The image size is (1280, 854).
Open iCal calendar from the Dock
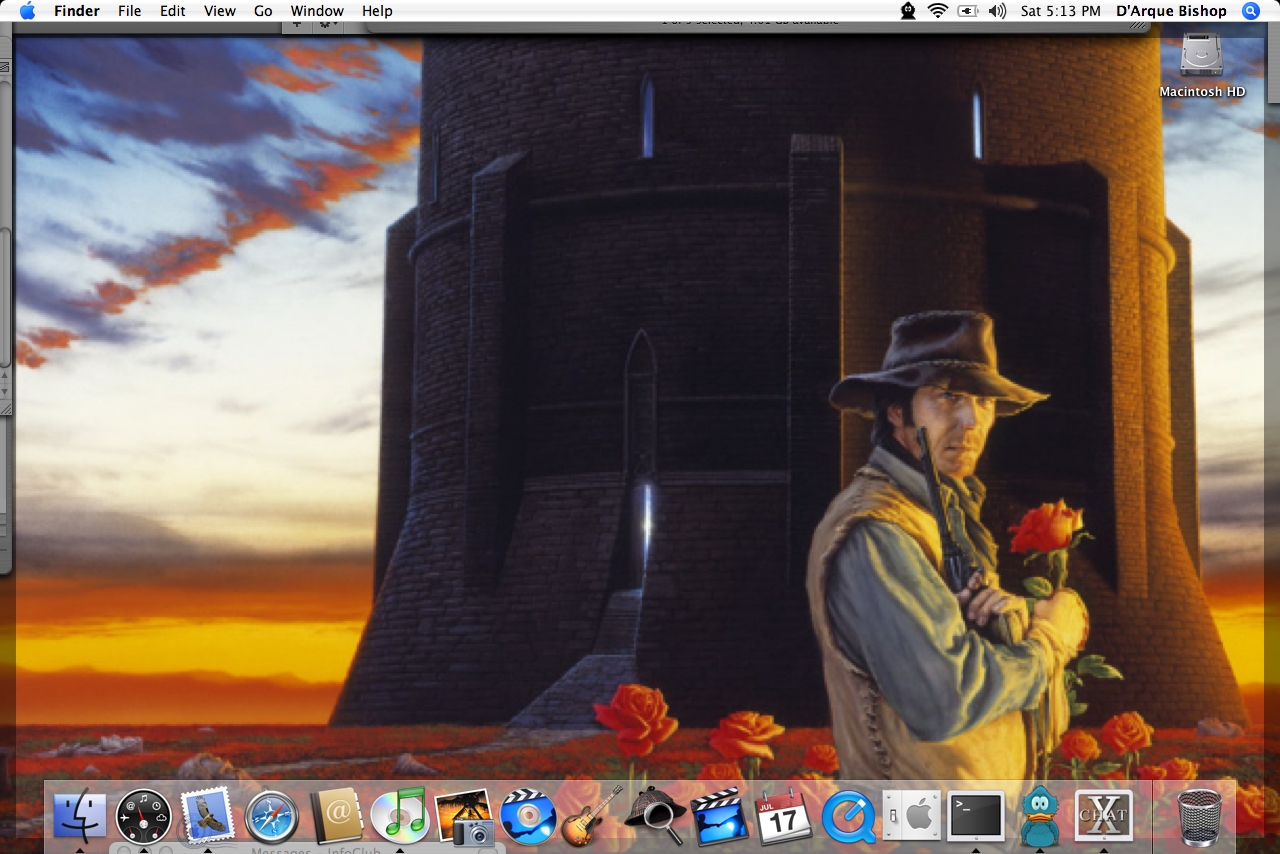pyautogui.click(x=784, y=817)
